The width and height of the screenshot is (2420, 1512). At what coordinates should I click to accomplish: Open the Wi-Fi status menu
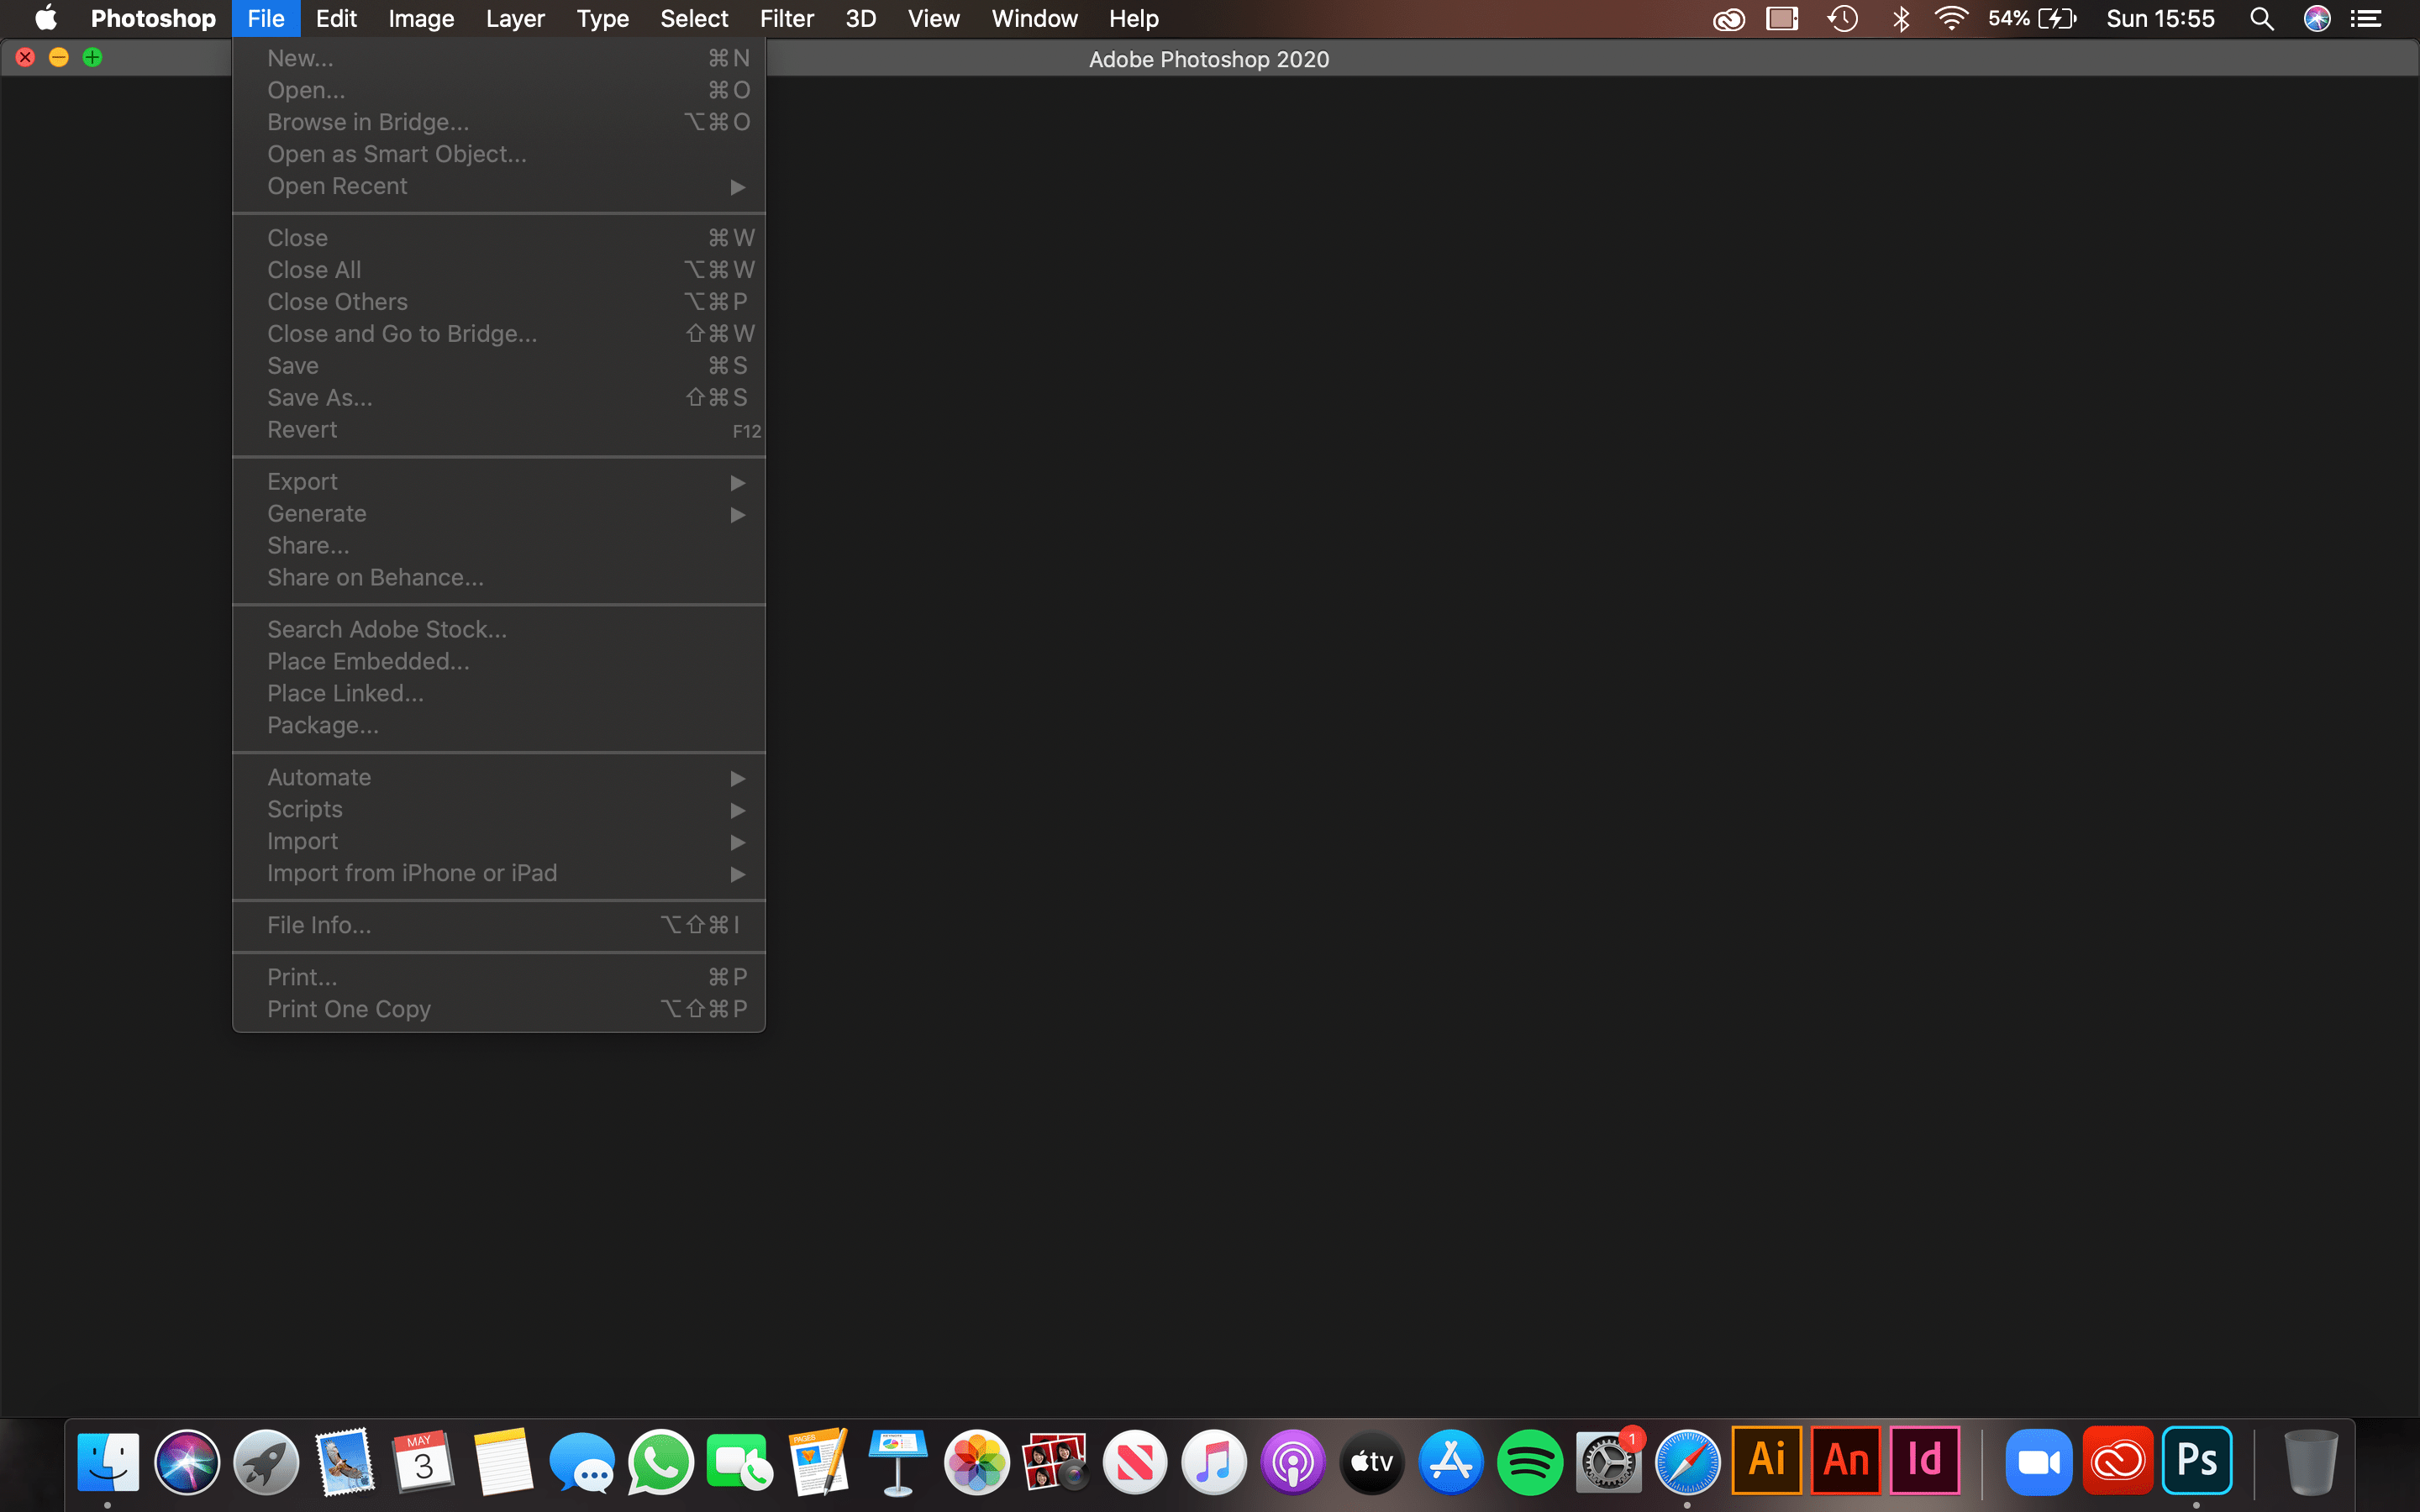click(1951, 18)
